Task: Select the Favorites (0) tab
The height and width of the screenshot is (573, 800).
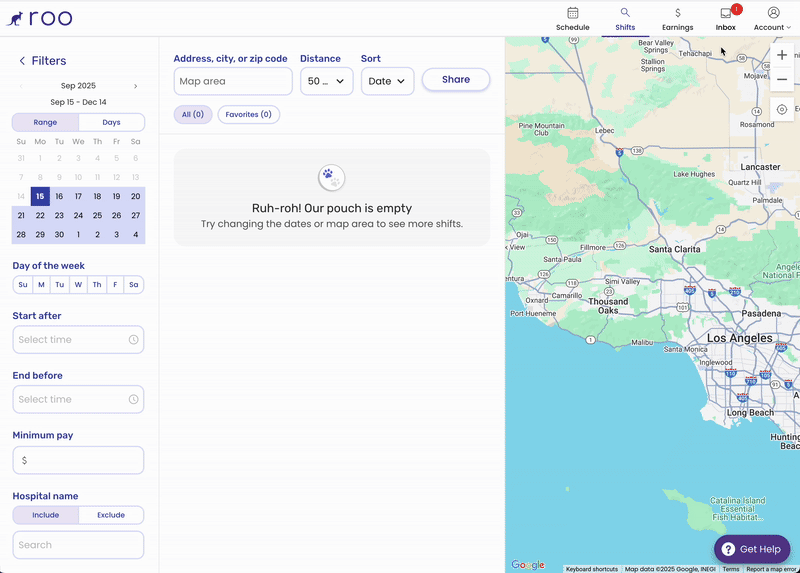Action: pyautogui.click(x=248, y=114)
